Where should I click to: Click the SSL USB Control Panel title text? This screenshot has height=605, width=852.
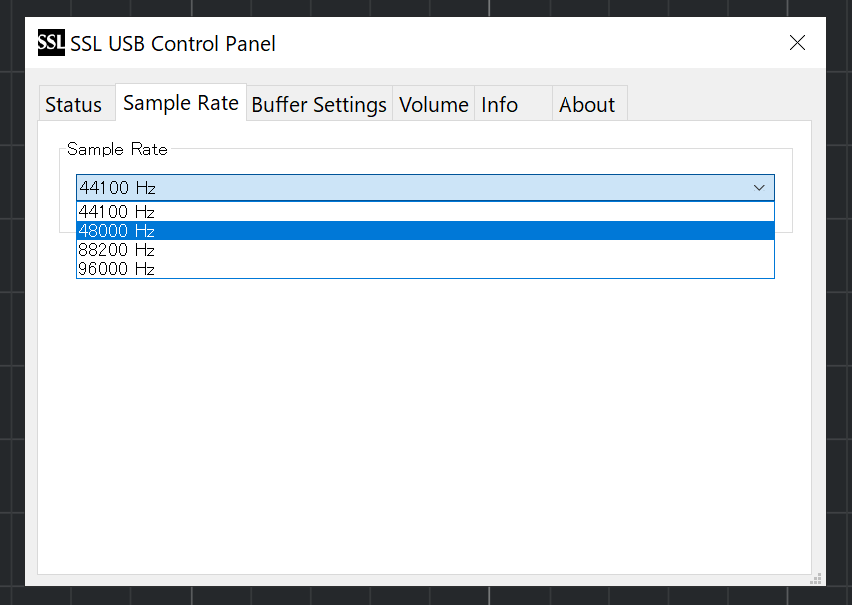[173, 43]
